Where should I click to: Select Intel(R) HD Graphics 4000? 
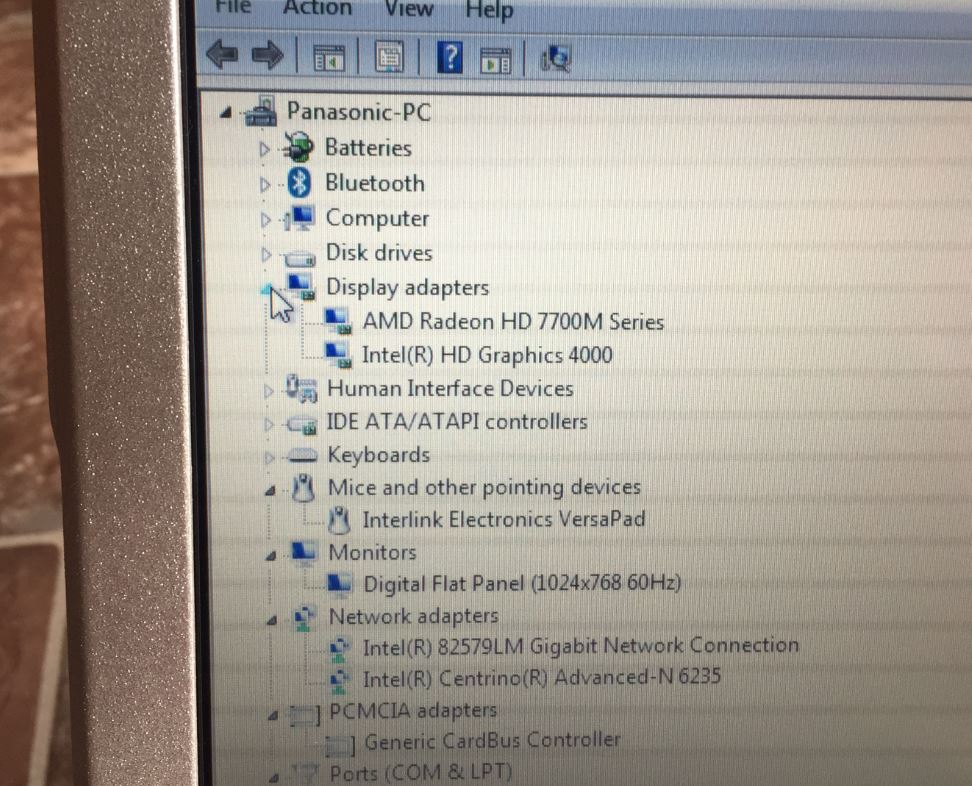pos(487,355)
